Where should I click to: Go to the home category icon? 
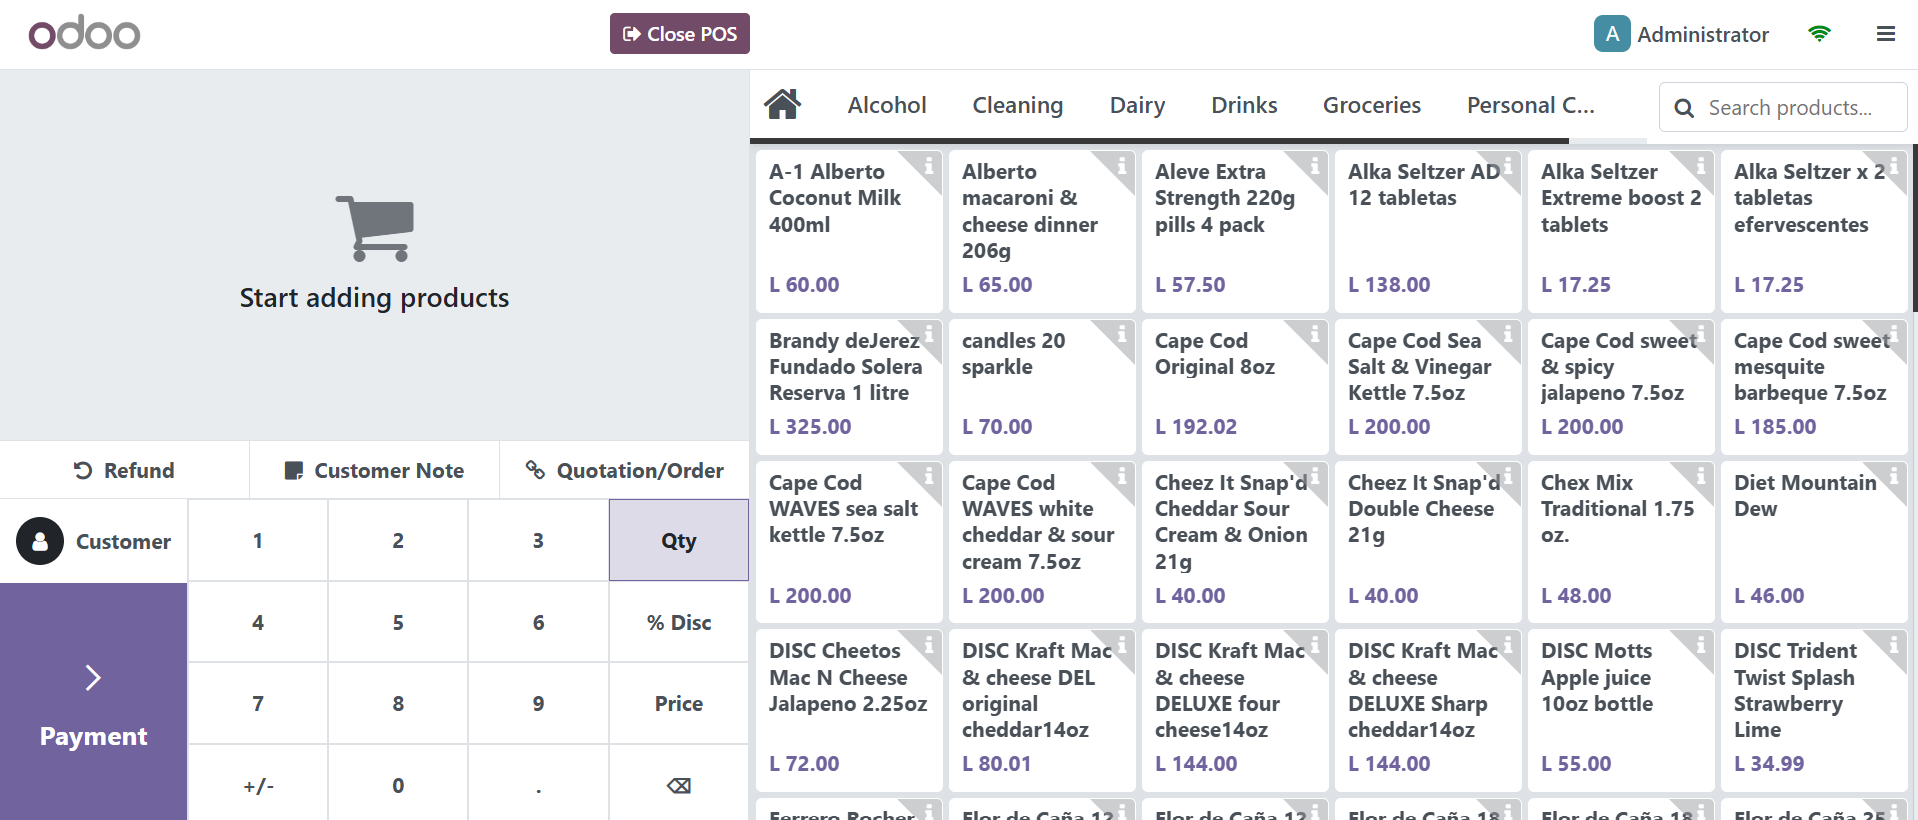pos(782,104)
